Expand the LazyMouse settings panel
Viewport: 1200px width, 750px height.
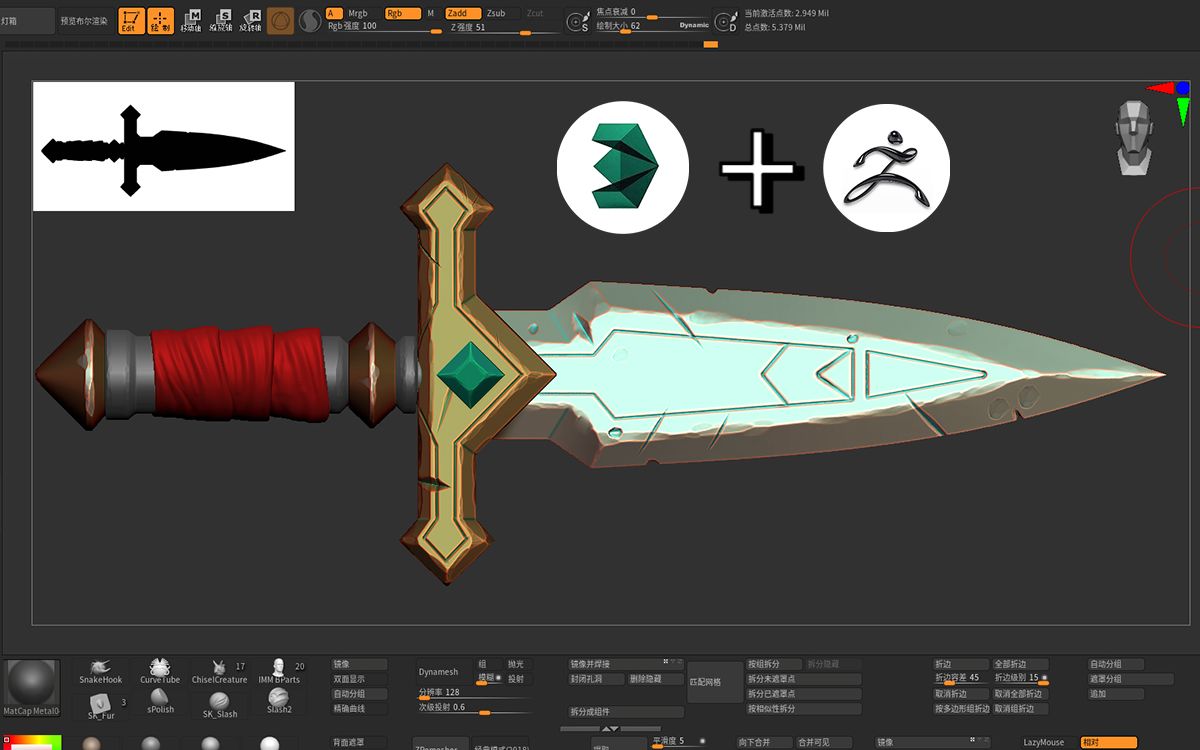[x=1044, y=742]
